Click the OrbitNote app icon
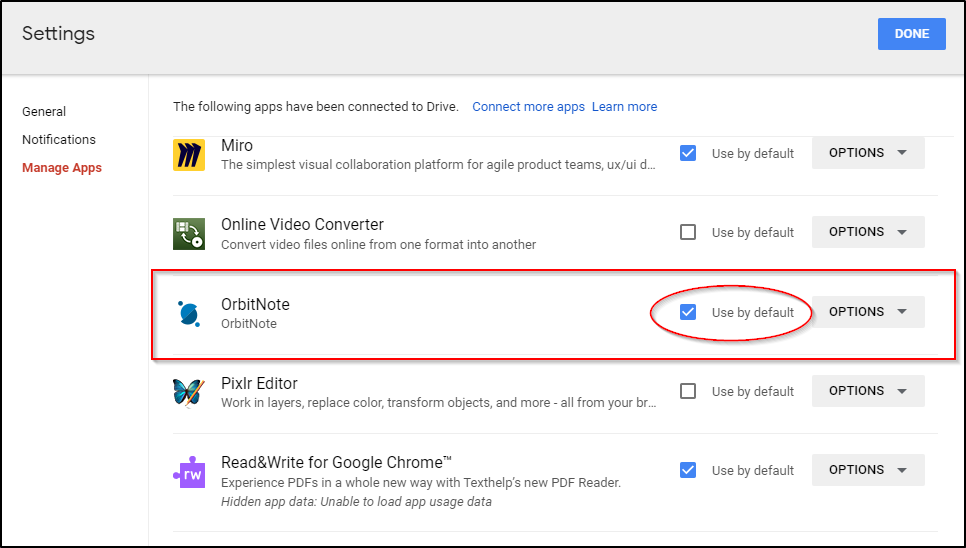Viewport: 966px width, 548px height. coord(189,313)
